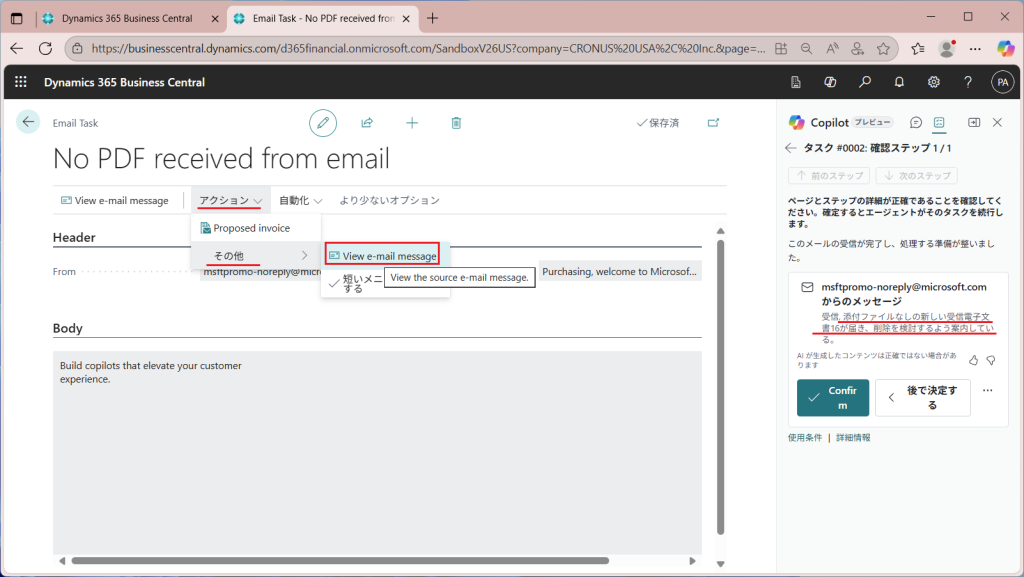This screenshot has width=1024, height=577.
Task: Open the app launcher waffle icon
Action: 21,82
